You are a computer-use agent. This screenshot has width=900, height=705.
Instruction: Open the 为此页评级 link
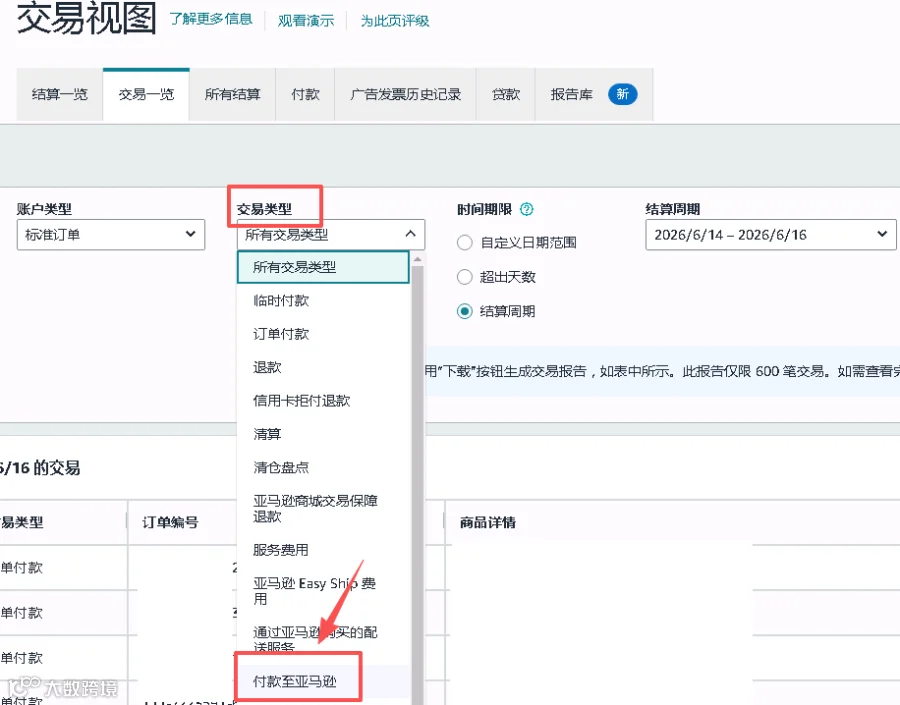point(395,21)
